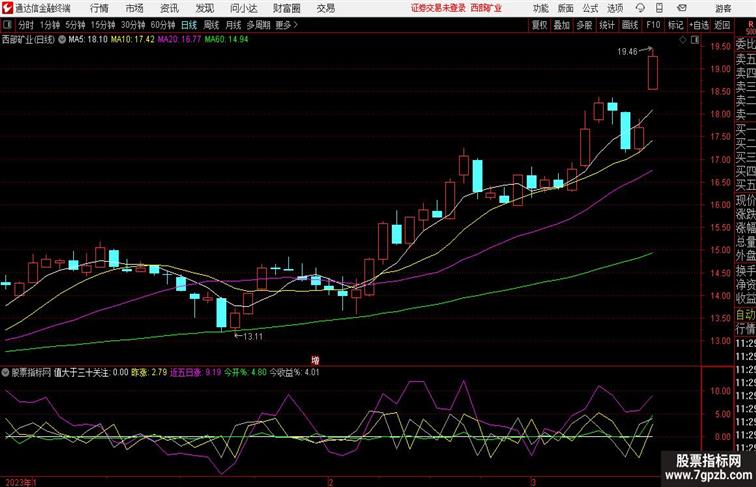
Task: Toggle the left panel icon beside 分时
Action: [x=7, y=25]
